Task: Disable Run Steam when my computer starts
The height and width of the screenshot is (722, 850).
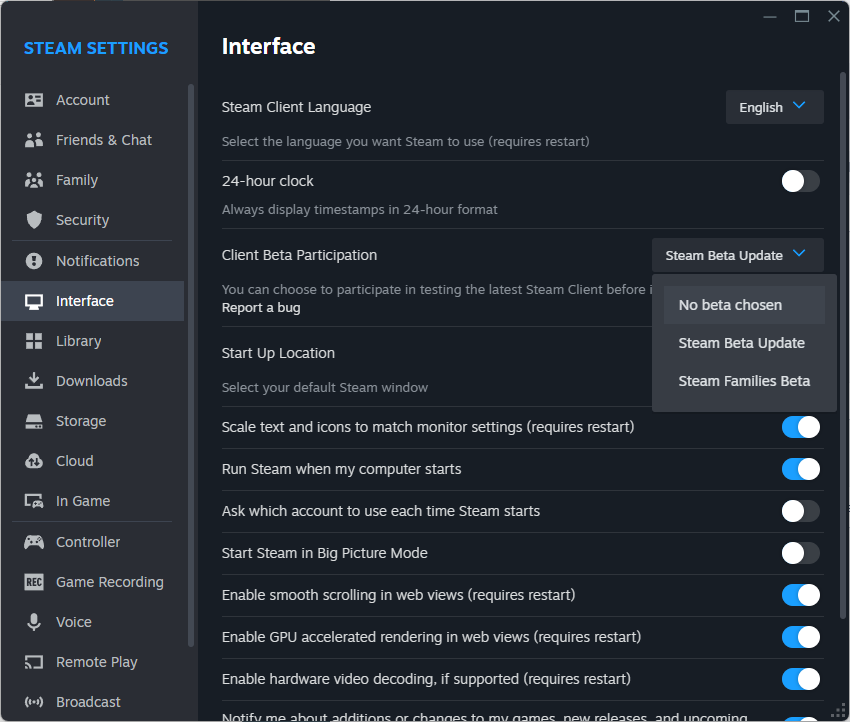Action: pos(800,469)
